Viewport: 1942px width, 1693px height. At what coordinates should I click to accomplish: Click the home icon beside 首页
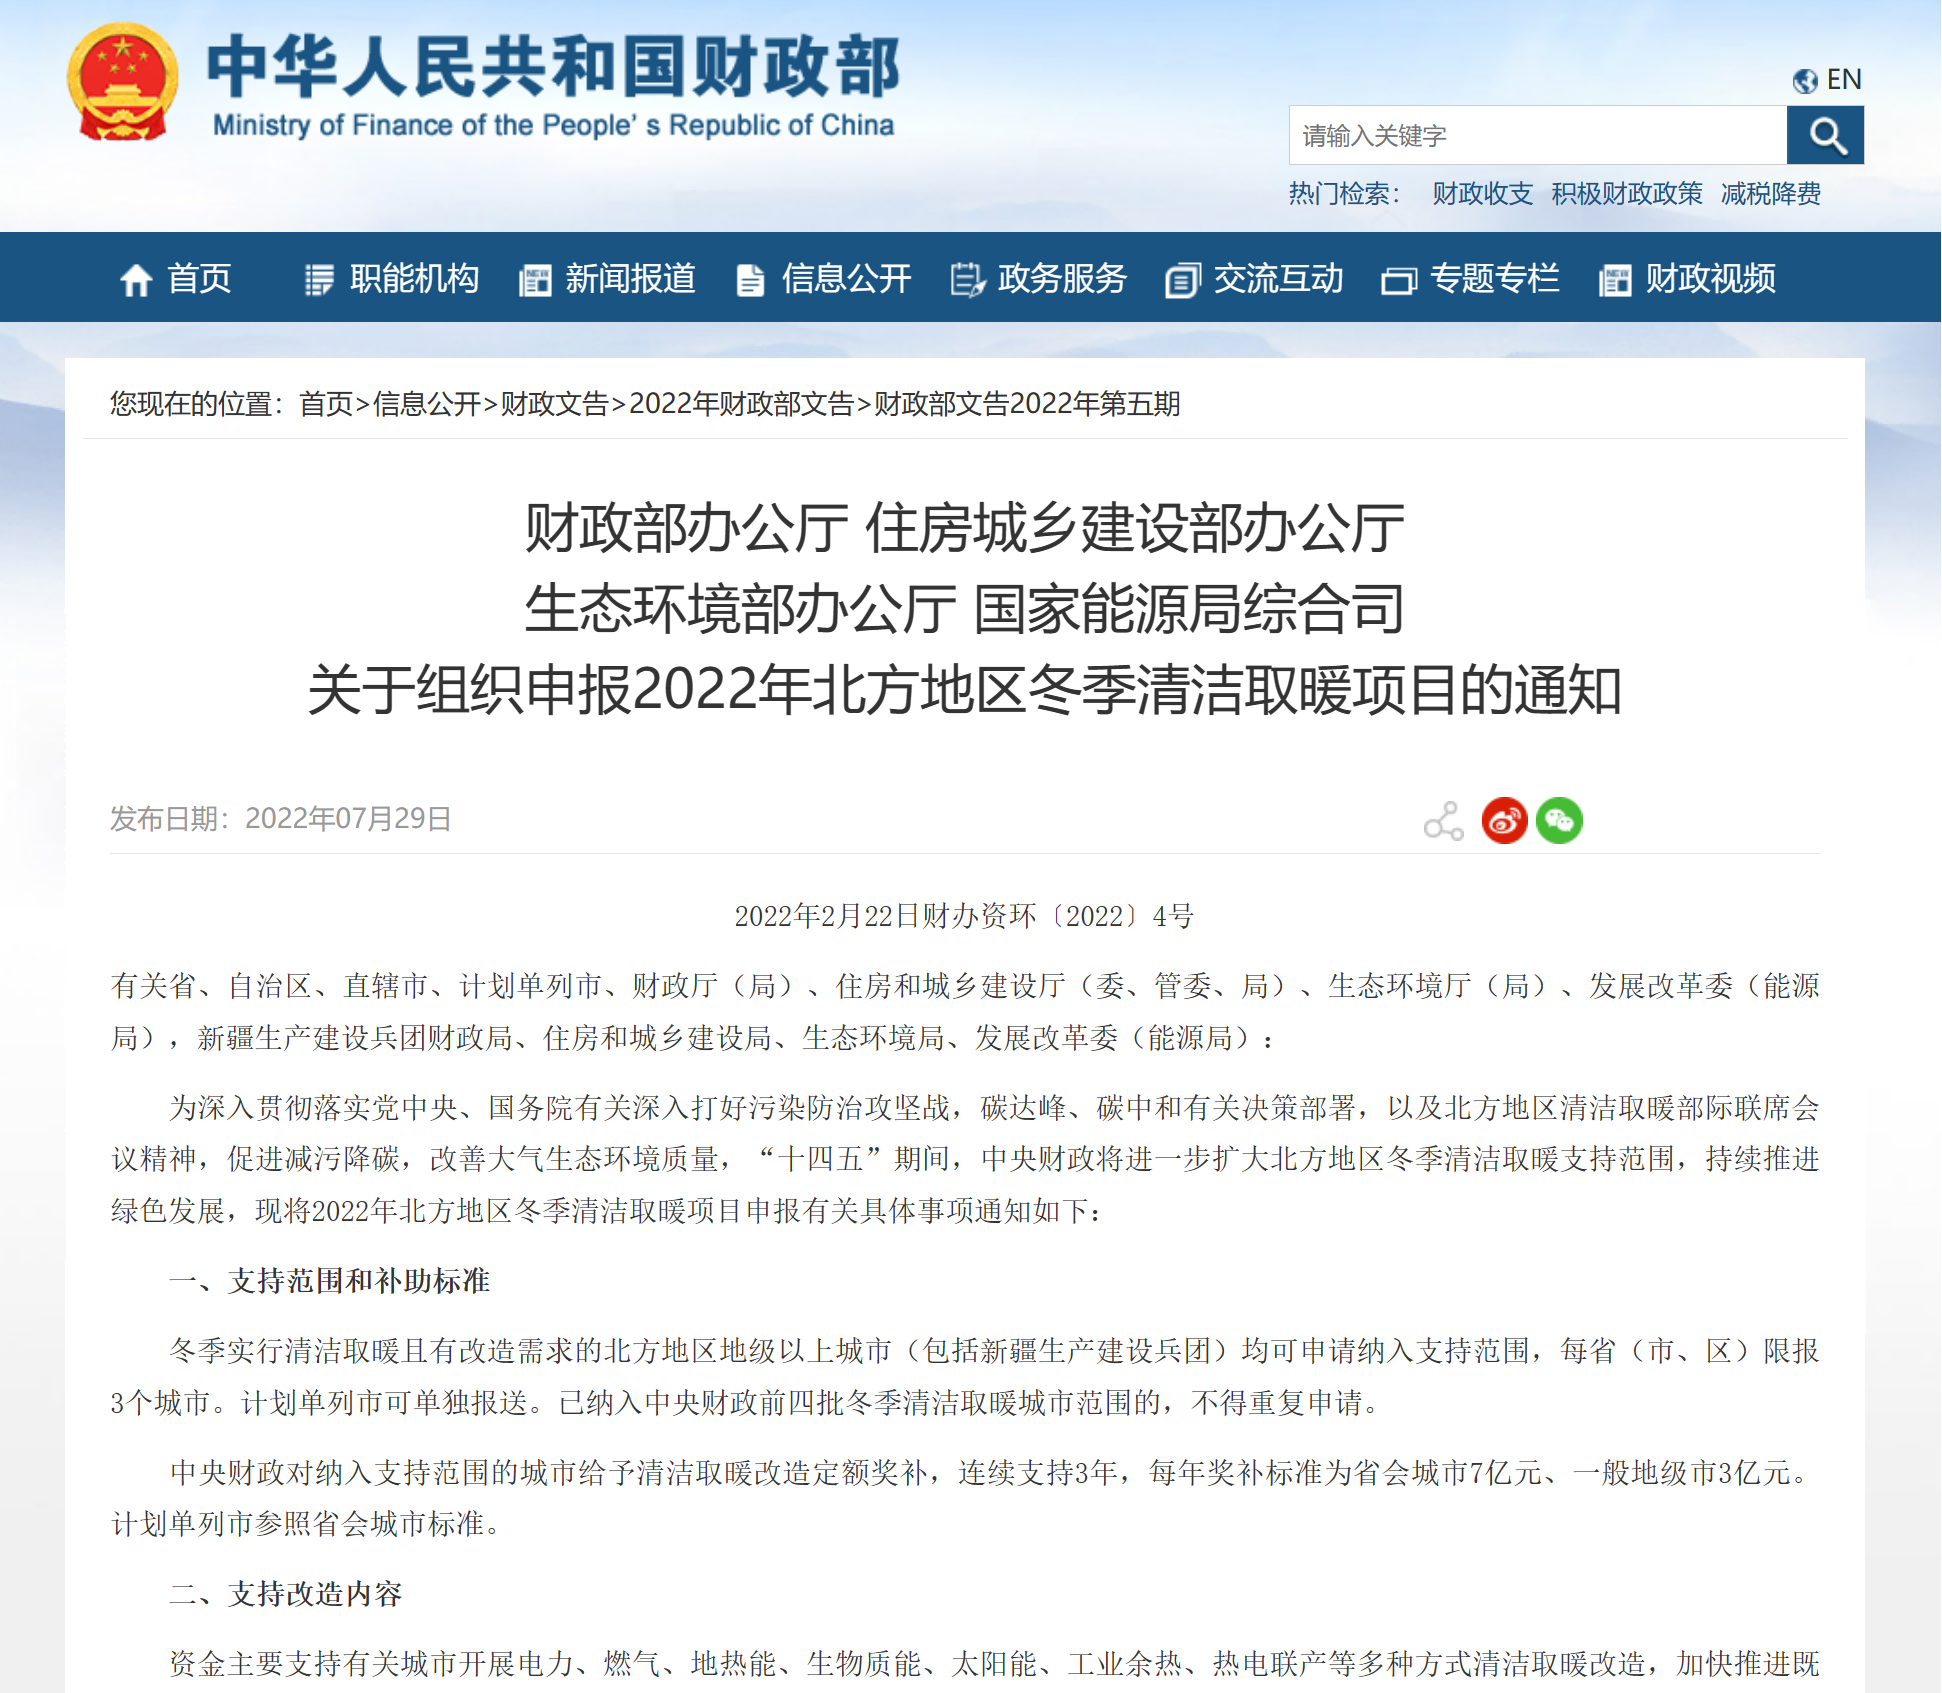pyautogui.click(x=136, y=280)
